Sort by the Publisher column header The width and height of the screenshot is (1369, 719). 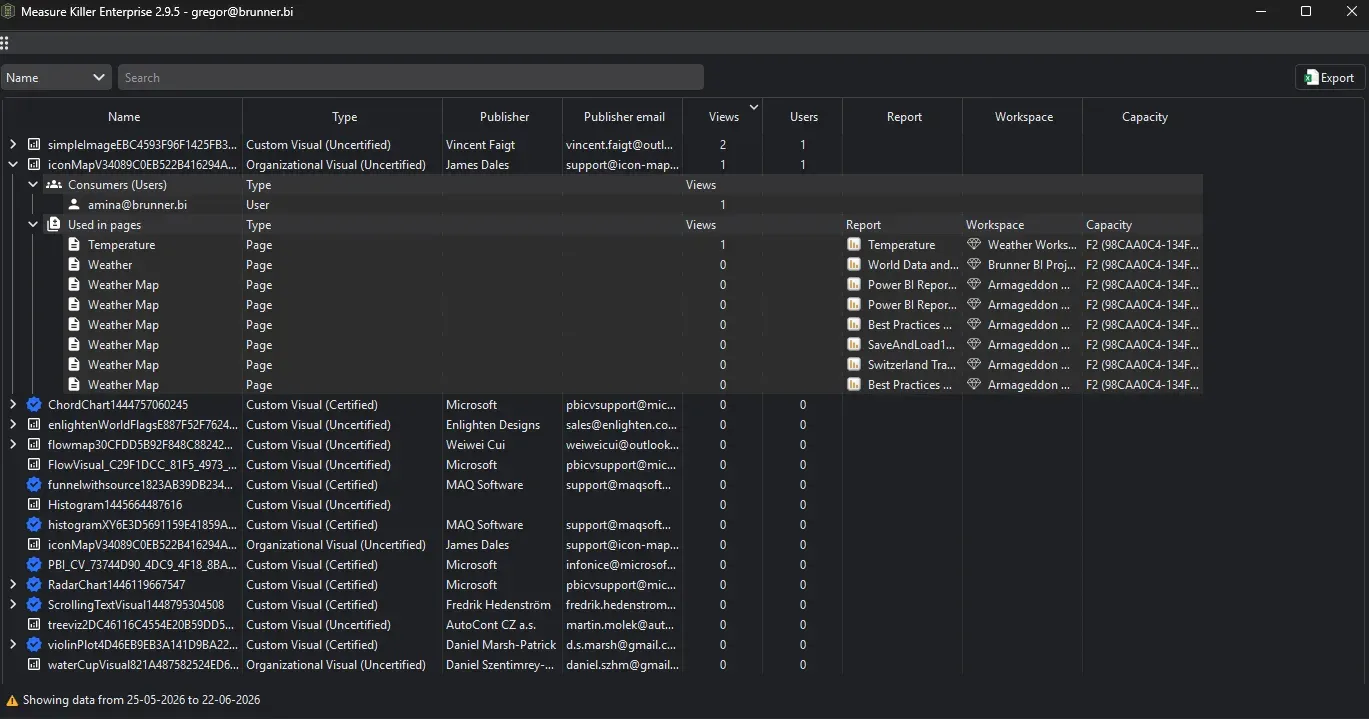pos(504,117)
